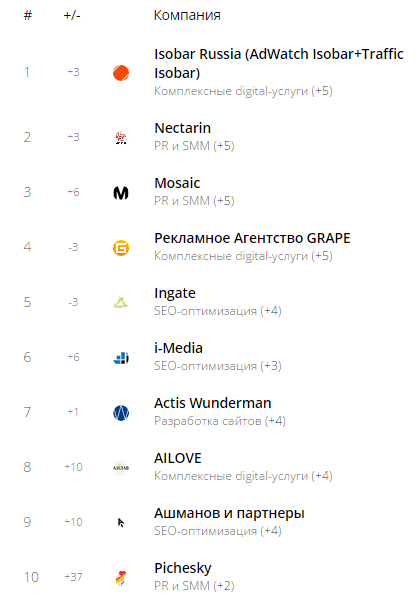Click the red Isobar Russia logo icon
This screenshot has height=608, width=420.
tap(121, 73)
